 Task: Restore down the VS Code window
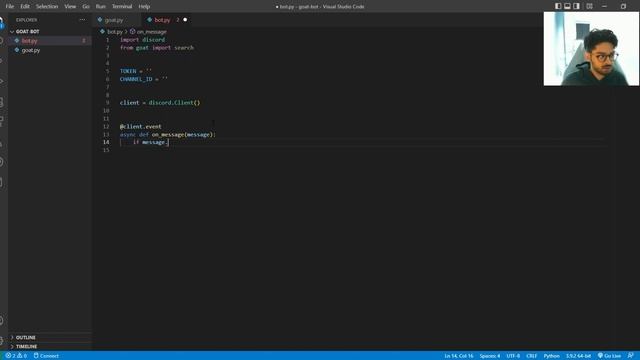pyautogui.click(x=623, y=6)
